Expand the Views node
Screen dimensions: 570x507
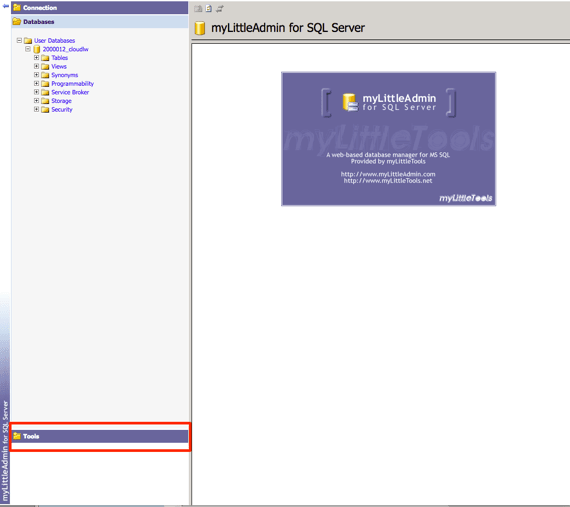(x=36, y=66)
